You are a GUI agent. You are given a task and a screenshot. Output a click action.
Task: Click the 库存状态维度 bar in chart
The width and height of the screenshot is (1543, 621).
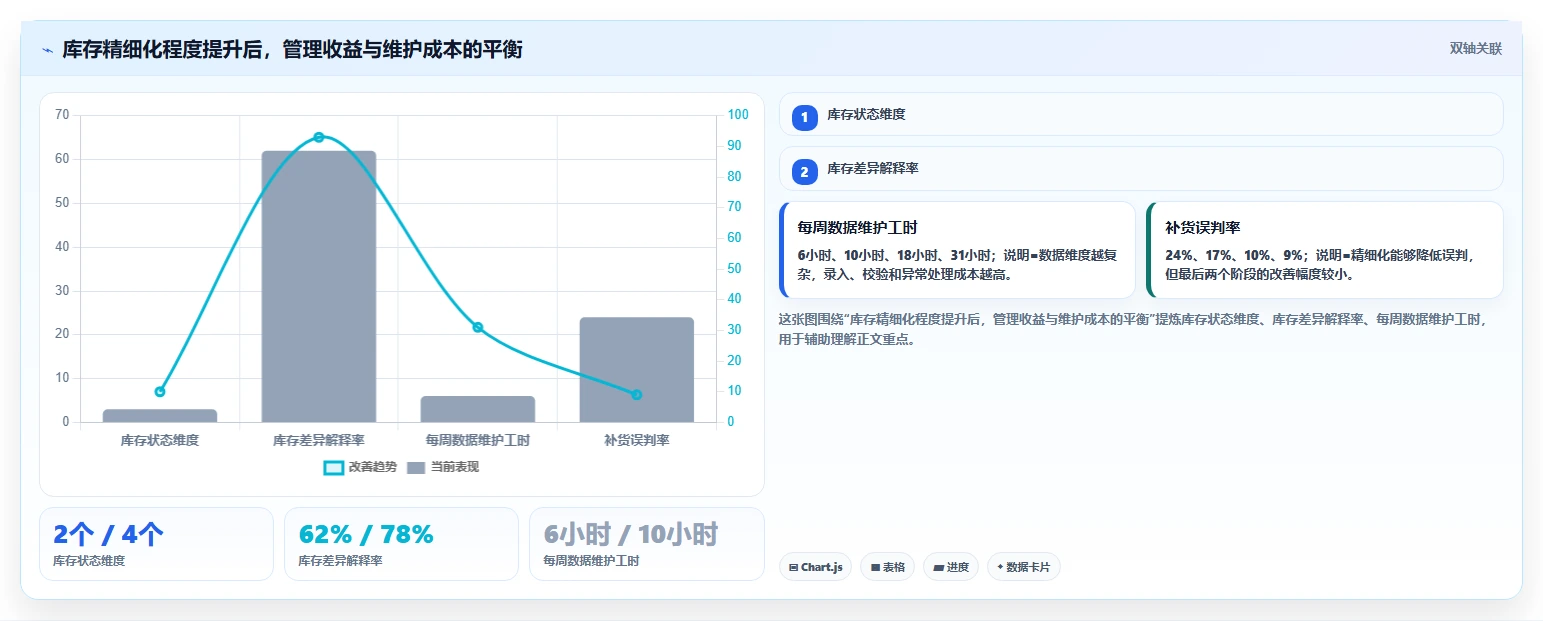(x=160, y=416)
